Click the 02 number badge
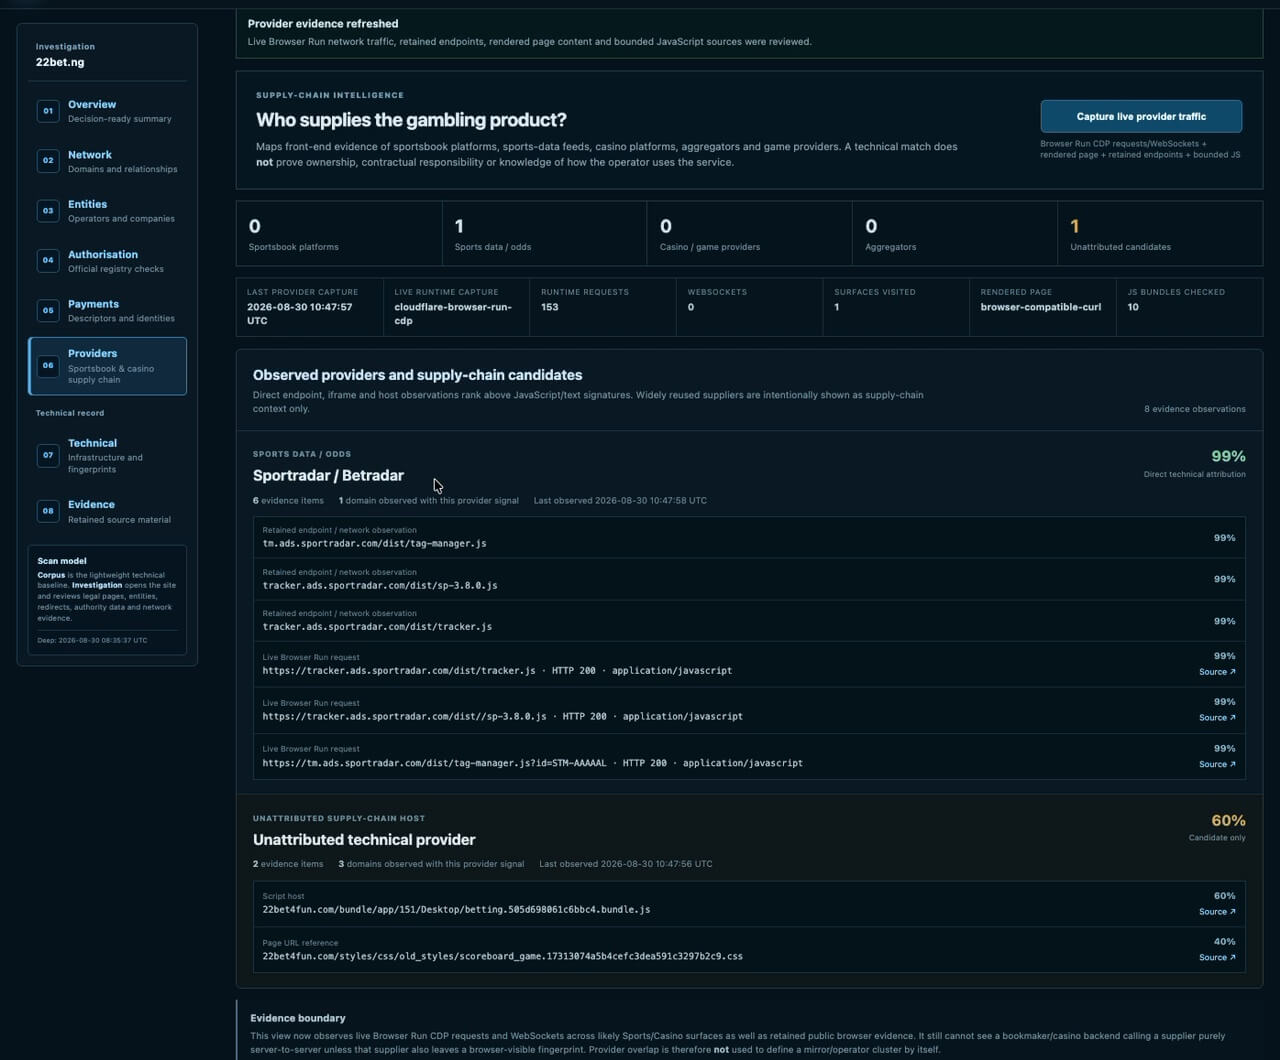Image resolution: width=1280 pixels, height=1060 pixels. [48, 161]
